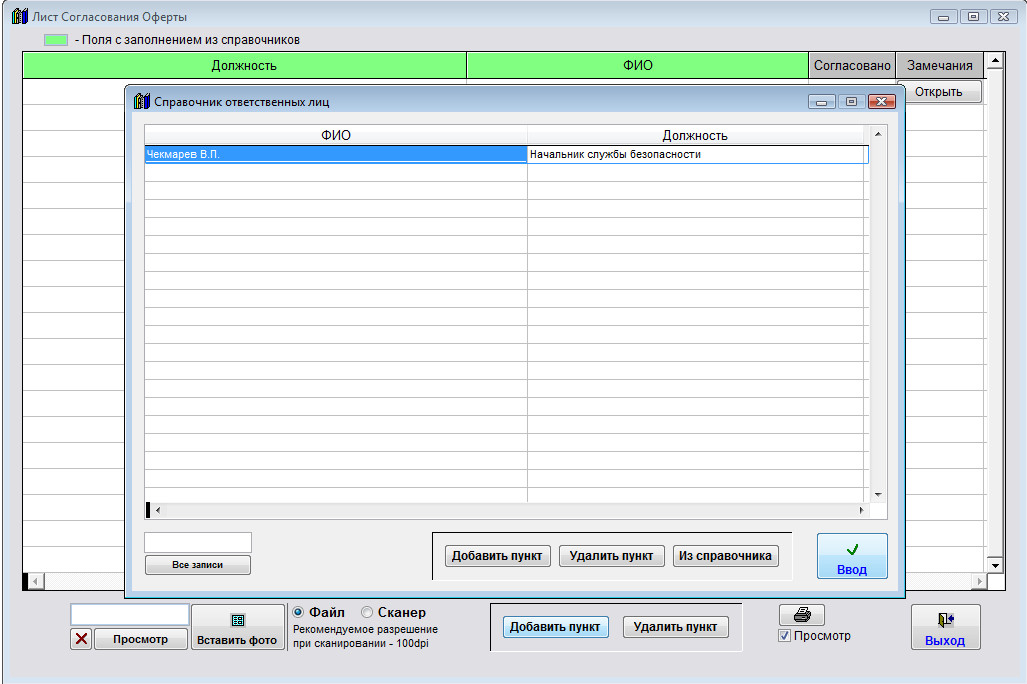1027x684 pixels.
Task: Click the Согласовано column header
Action: tap(852, 66)
